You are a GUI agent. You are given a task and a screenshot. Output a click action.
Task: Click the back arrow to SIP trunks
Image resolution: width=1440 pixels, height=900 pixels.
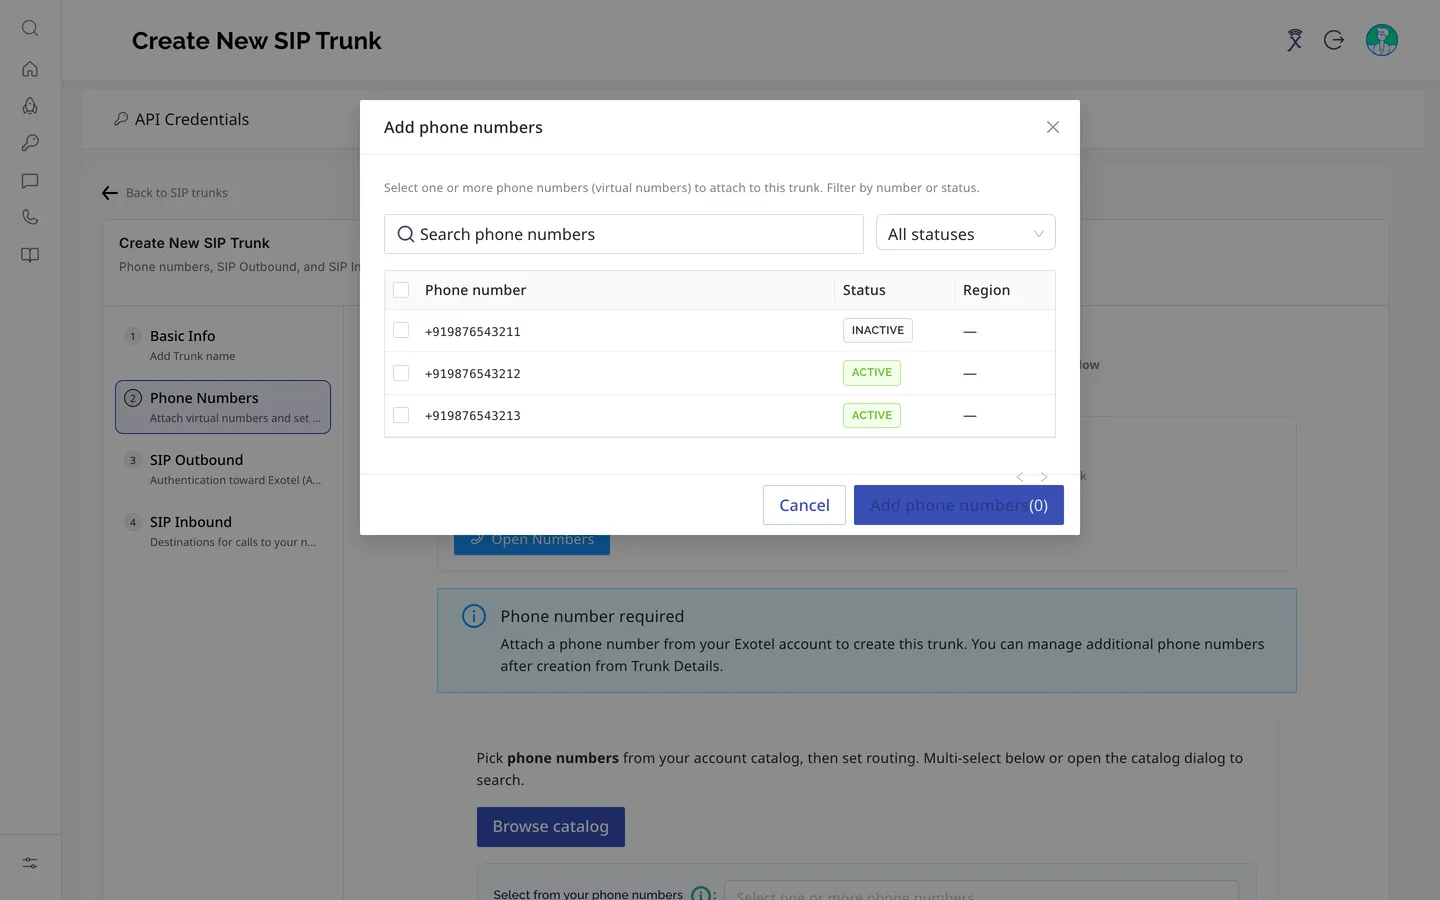[x=110, y=193]
